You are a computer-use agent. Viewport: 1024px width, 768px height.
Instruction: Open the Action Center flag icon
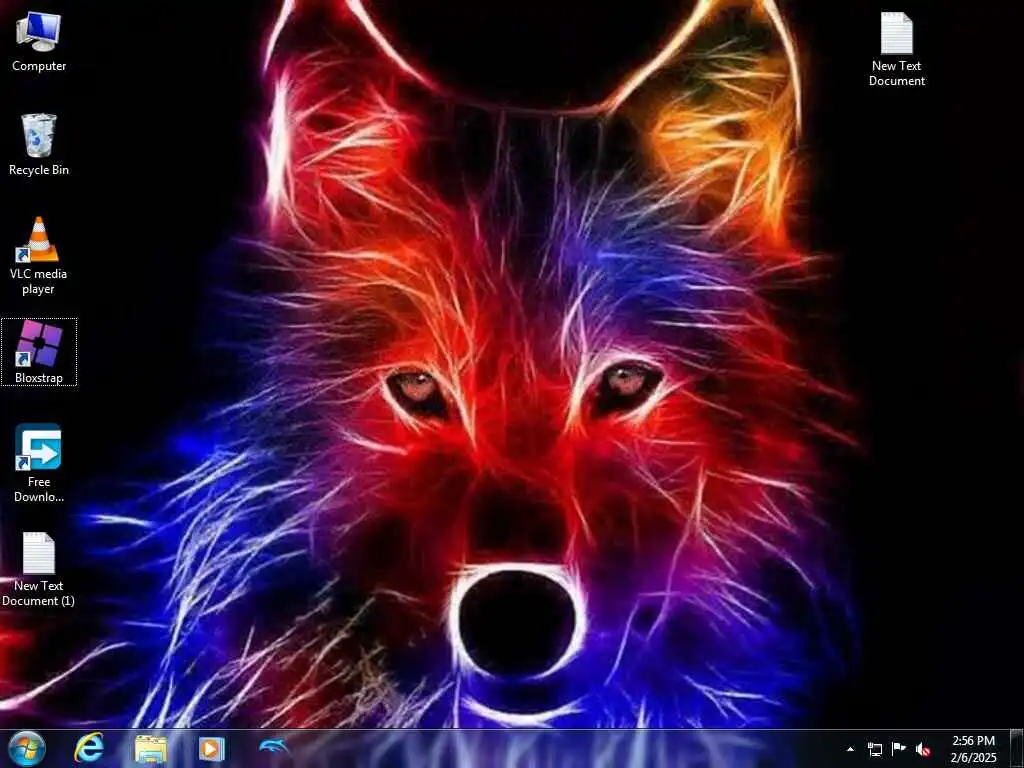coord(899,748)
